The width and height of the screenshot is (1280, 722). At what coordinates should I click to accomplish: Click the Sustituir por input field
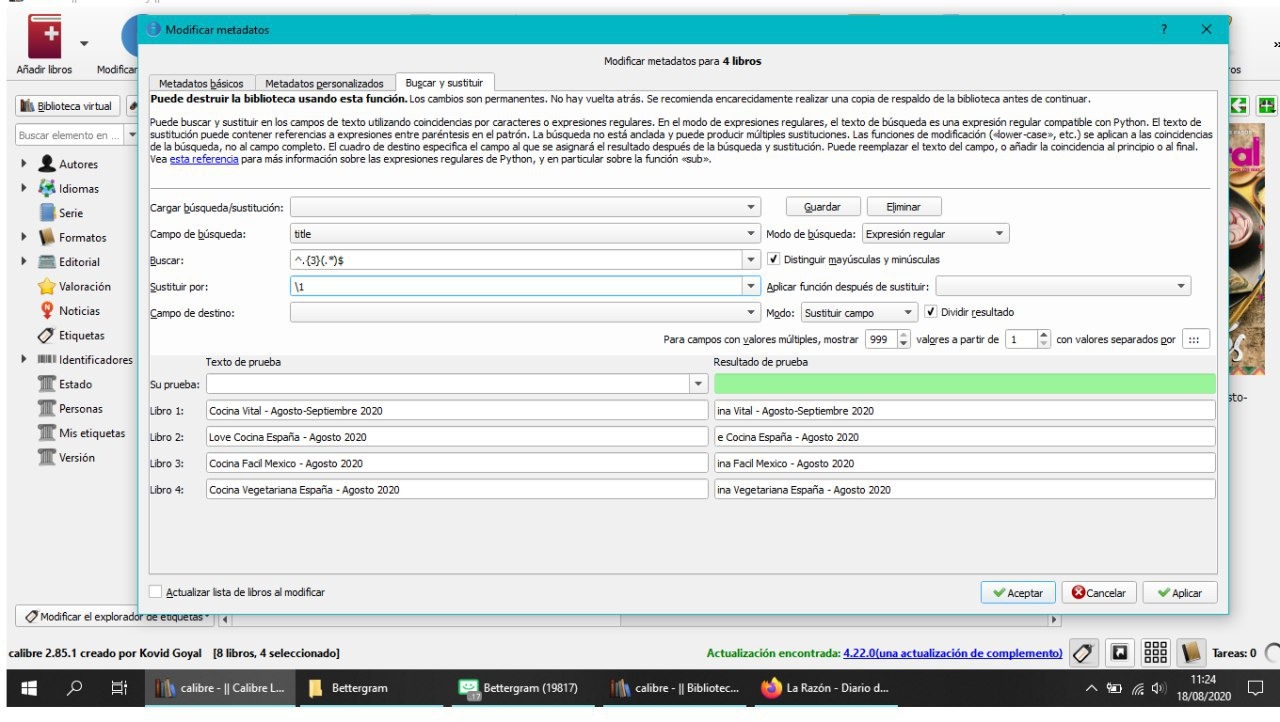[516, 286]
